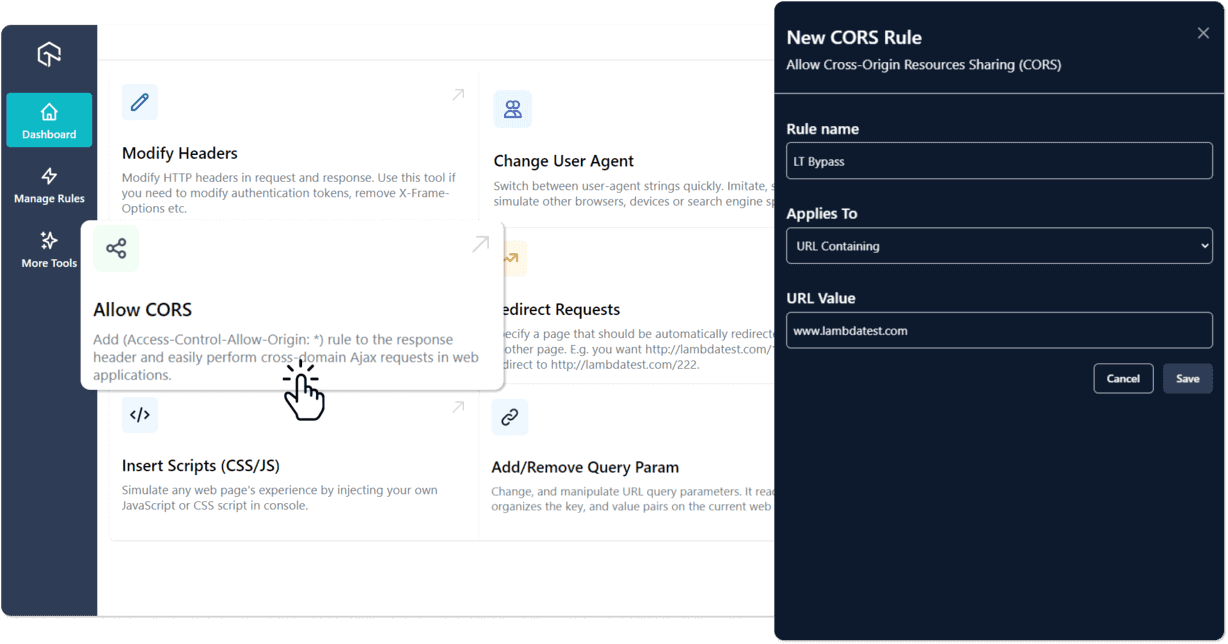This screenshot has height=644, width=1228.
Task: Click the Insert Scripts expand arrow
Action: [x=459, y=406]
